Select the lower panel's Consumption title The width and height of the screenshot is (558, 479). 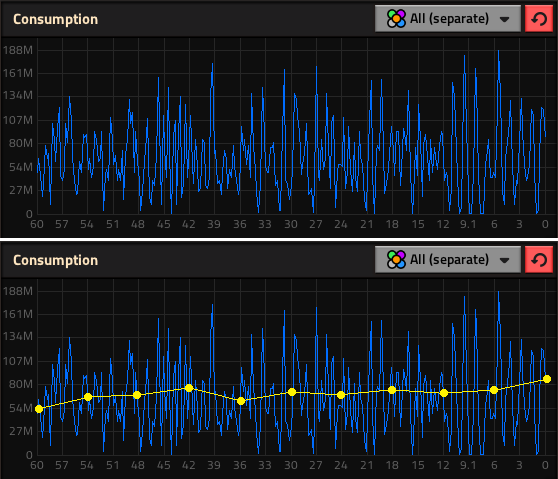point(56,260)
